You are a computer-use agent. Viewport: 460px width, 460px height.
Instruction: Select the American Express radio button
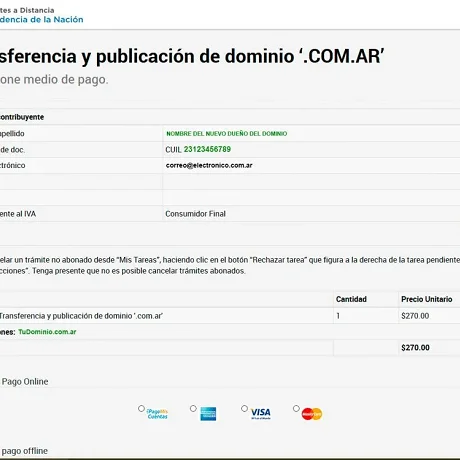pyautogui.click(x=193, y=408)
